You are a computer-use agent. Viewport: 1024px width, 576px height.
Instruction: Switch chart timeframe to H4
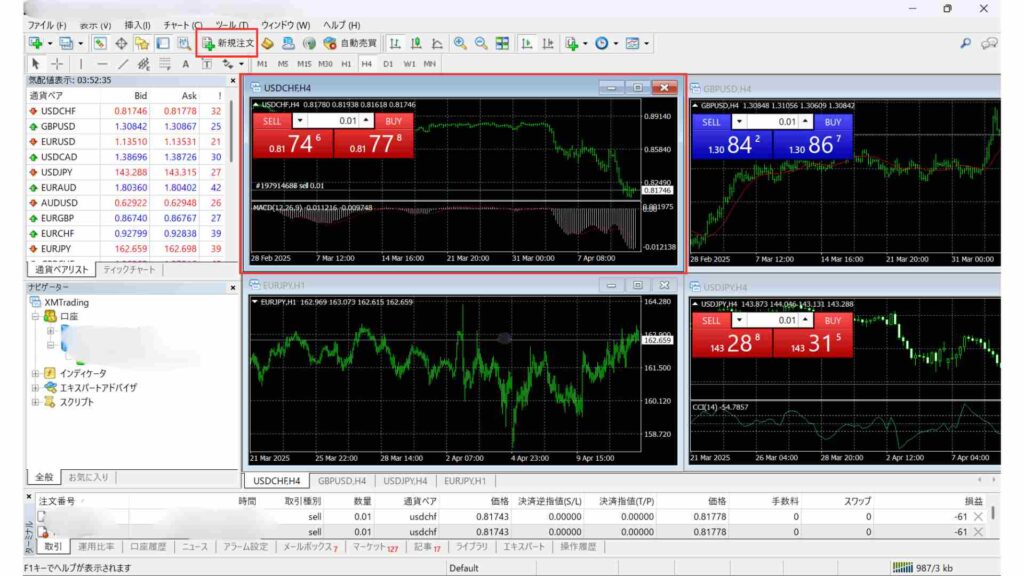click(x=367, y=64)
